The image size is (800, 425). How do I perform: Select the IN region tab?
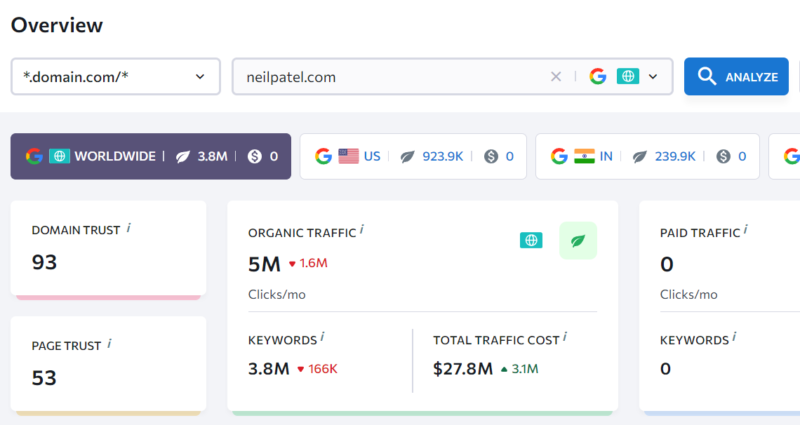(x=647, y=156)
